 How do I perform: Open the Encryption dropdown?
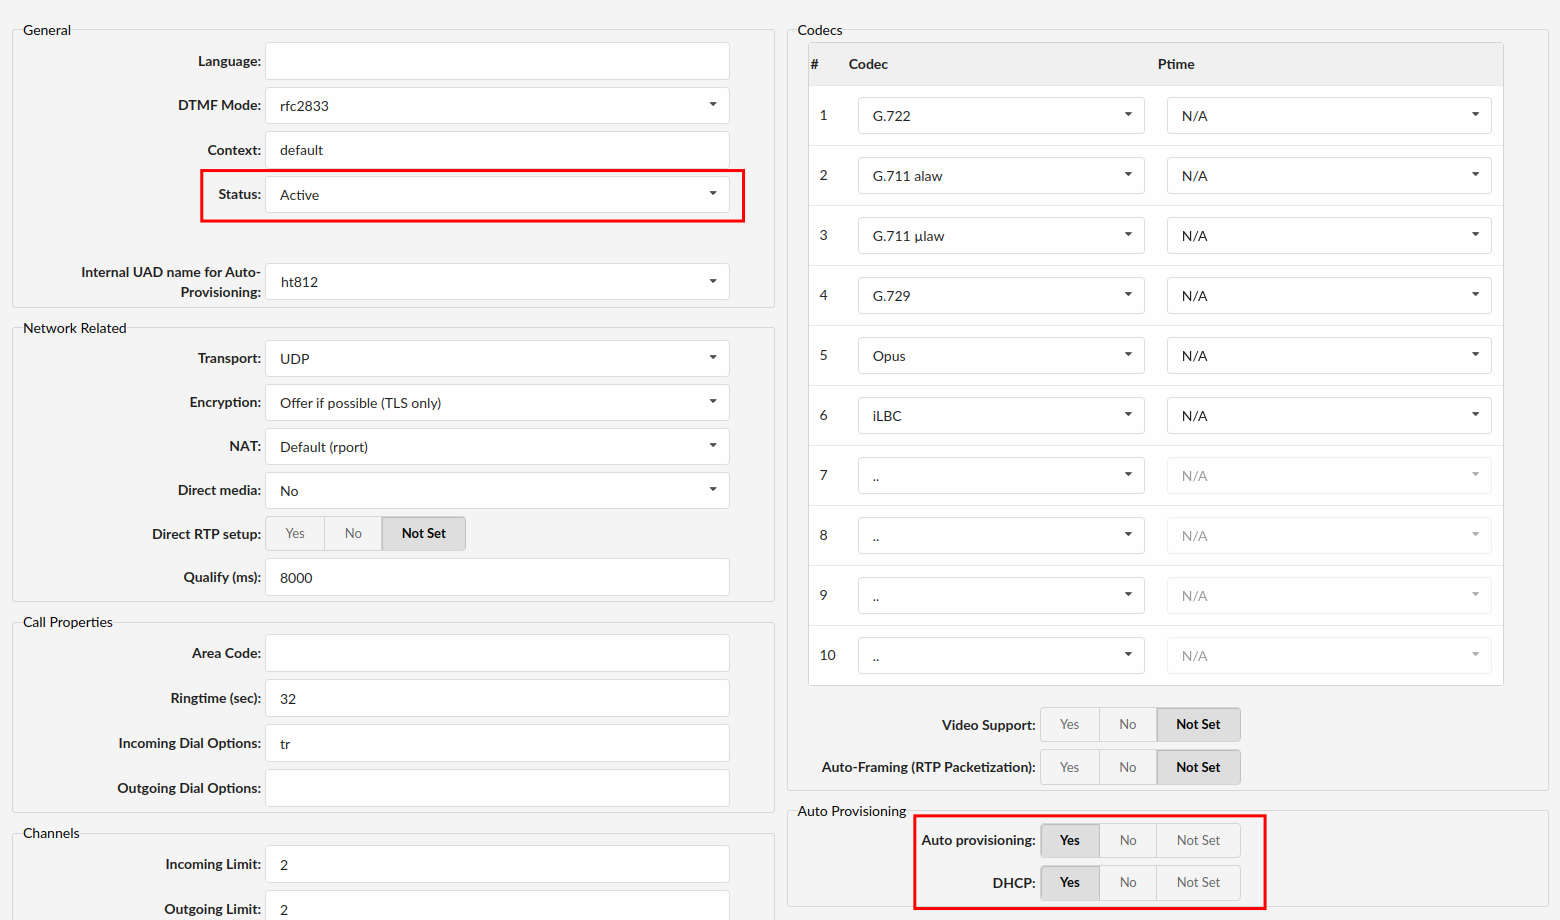pyautogui.click(x=497, y=402)
